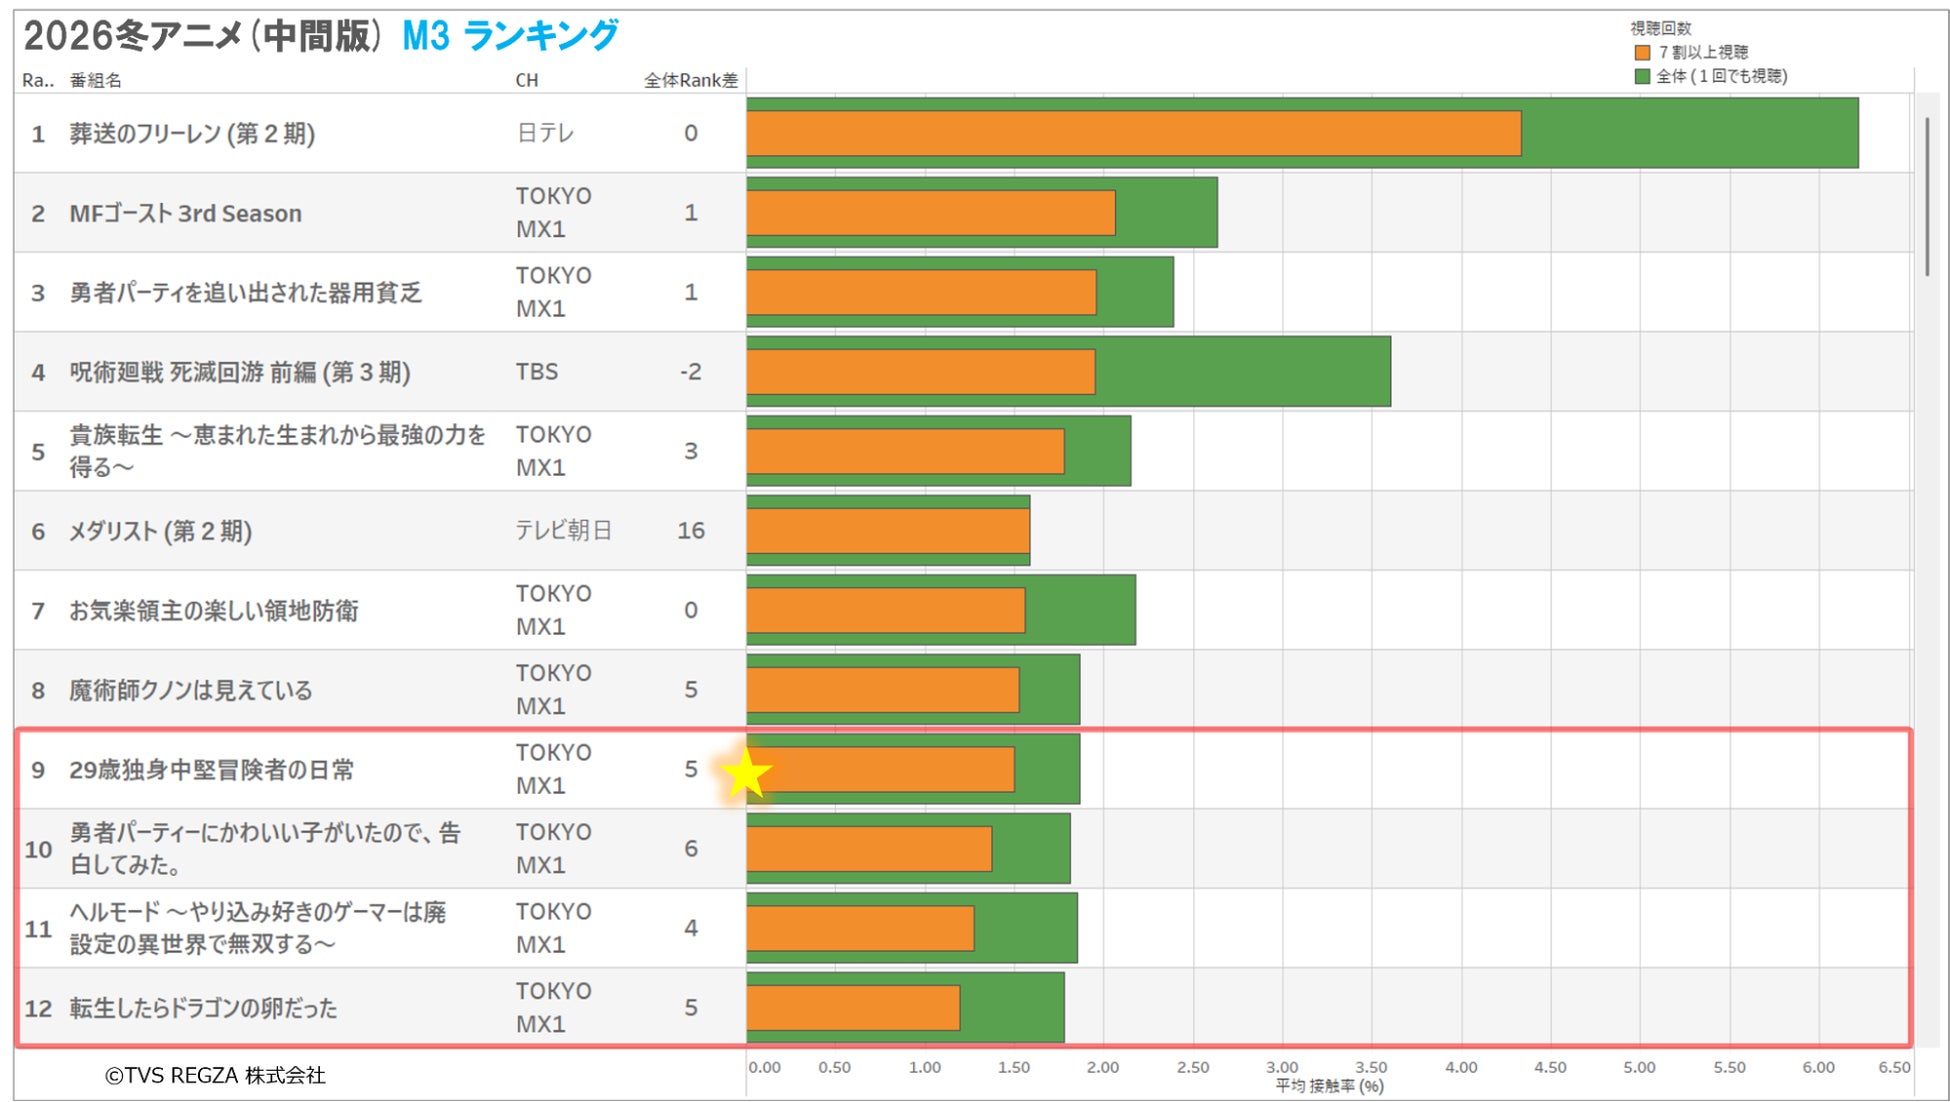1950x1102 pixels.
Task: Click TOKYO MX1 channel for お気楽領主
Action: [x=553, y=610]
